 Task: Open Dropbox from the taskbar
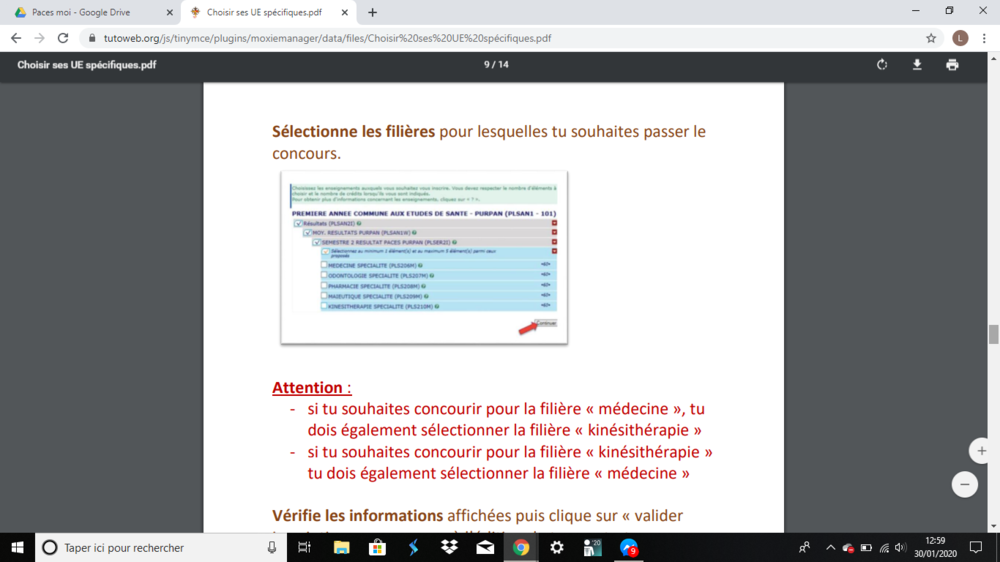(449, 547)
